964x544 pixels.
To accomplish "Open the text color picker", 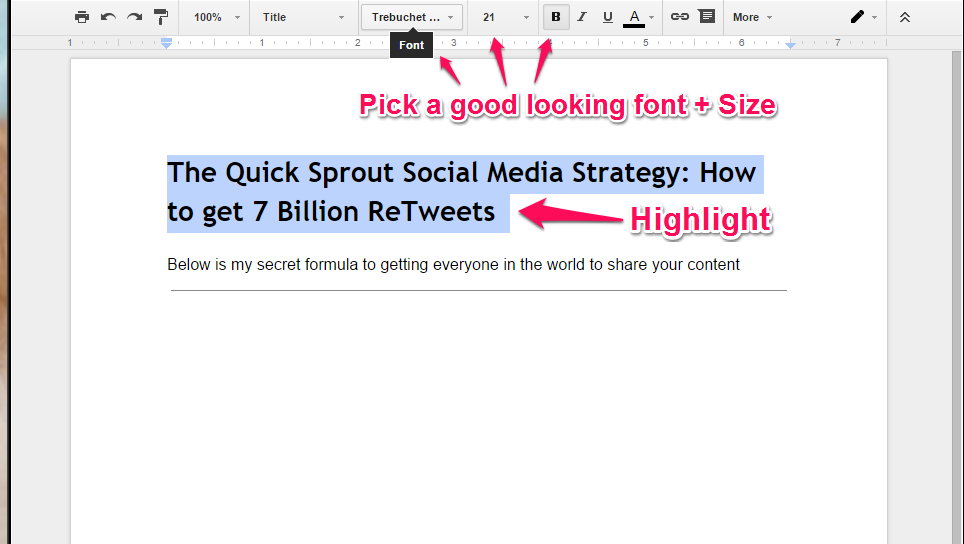I will point(639,17).
